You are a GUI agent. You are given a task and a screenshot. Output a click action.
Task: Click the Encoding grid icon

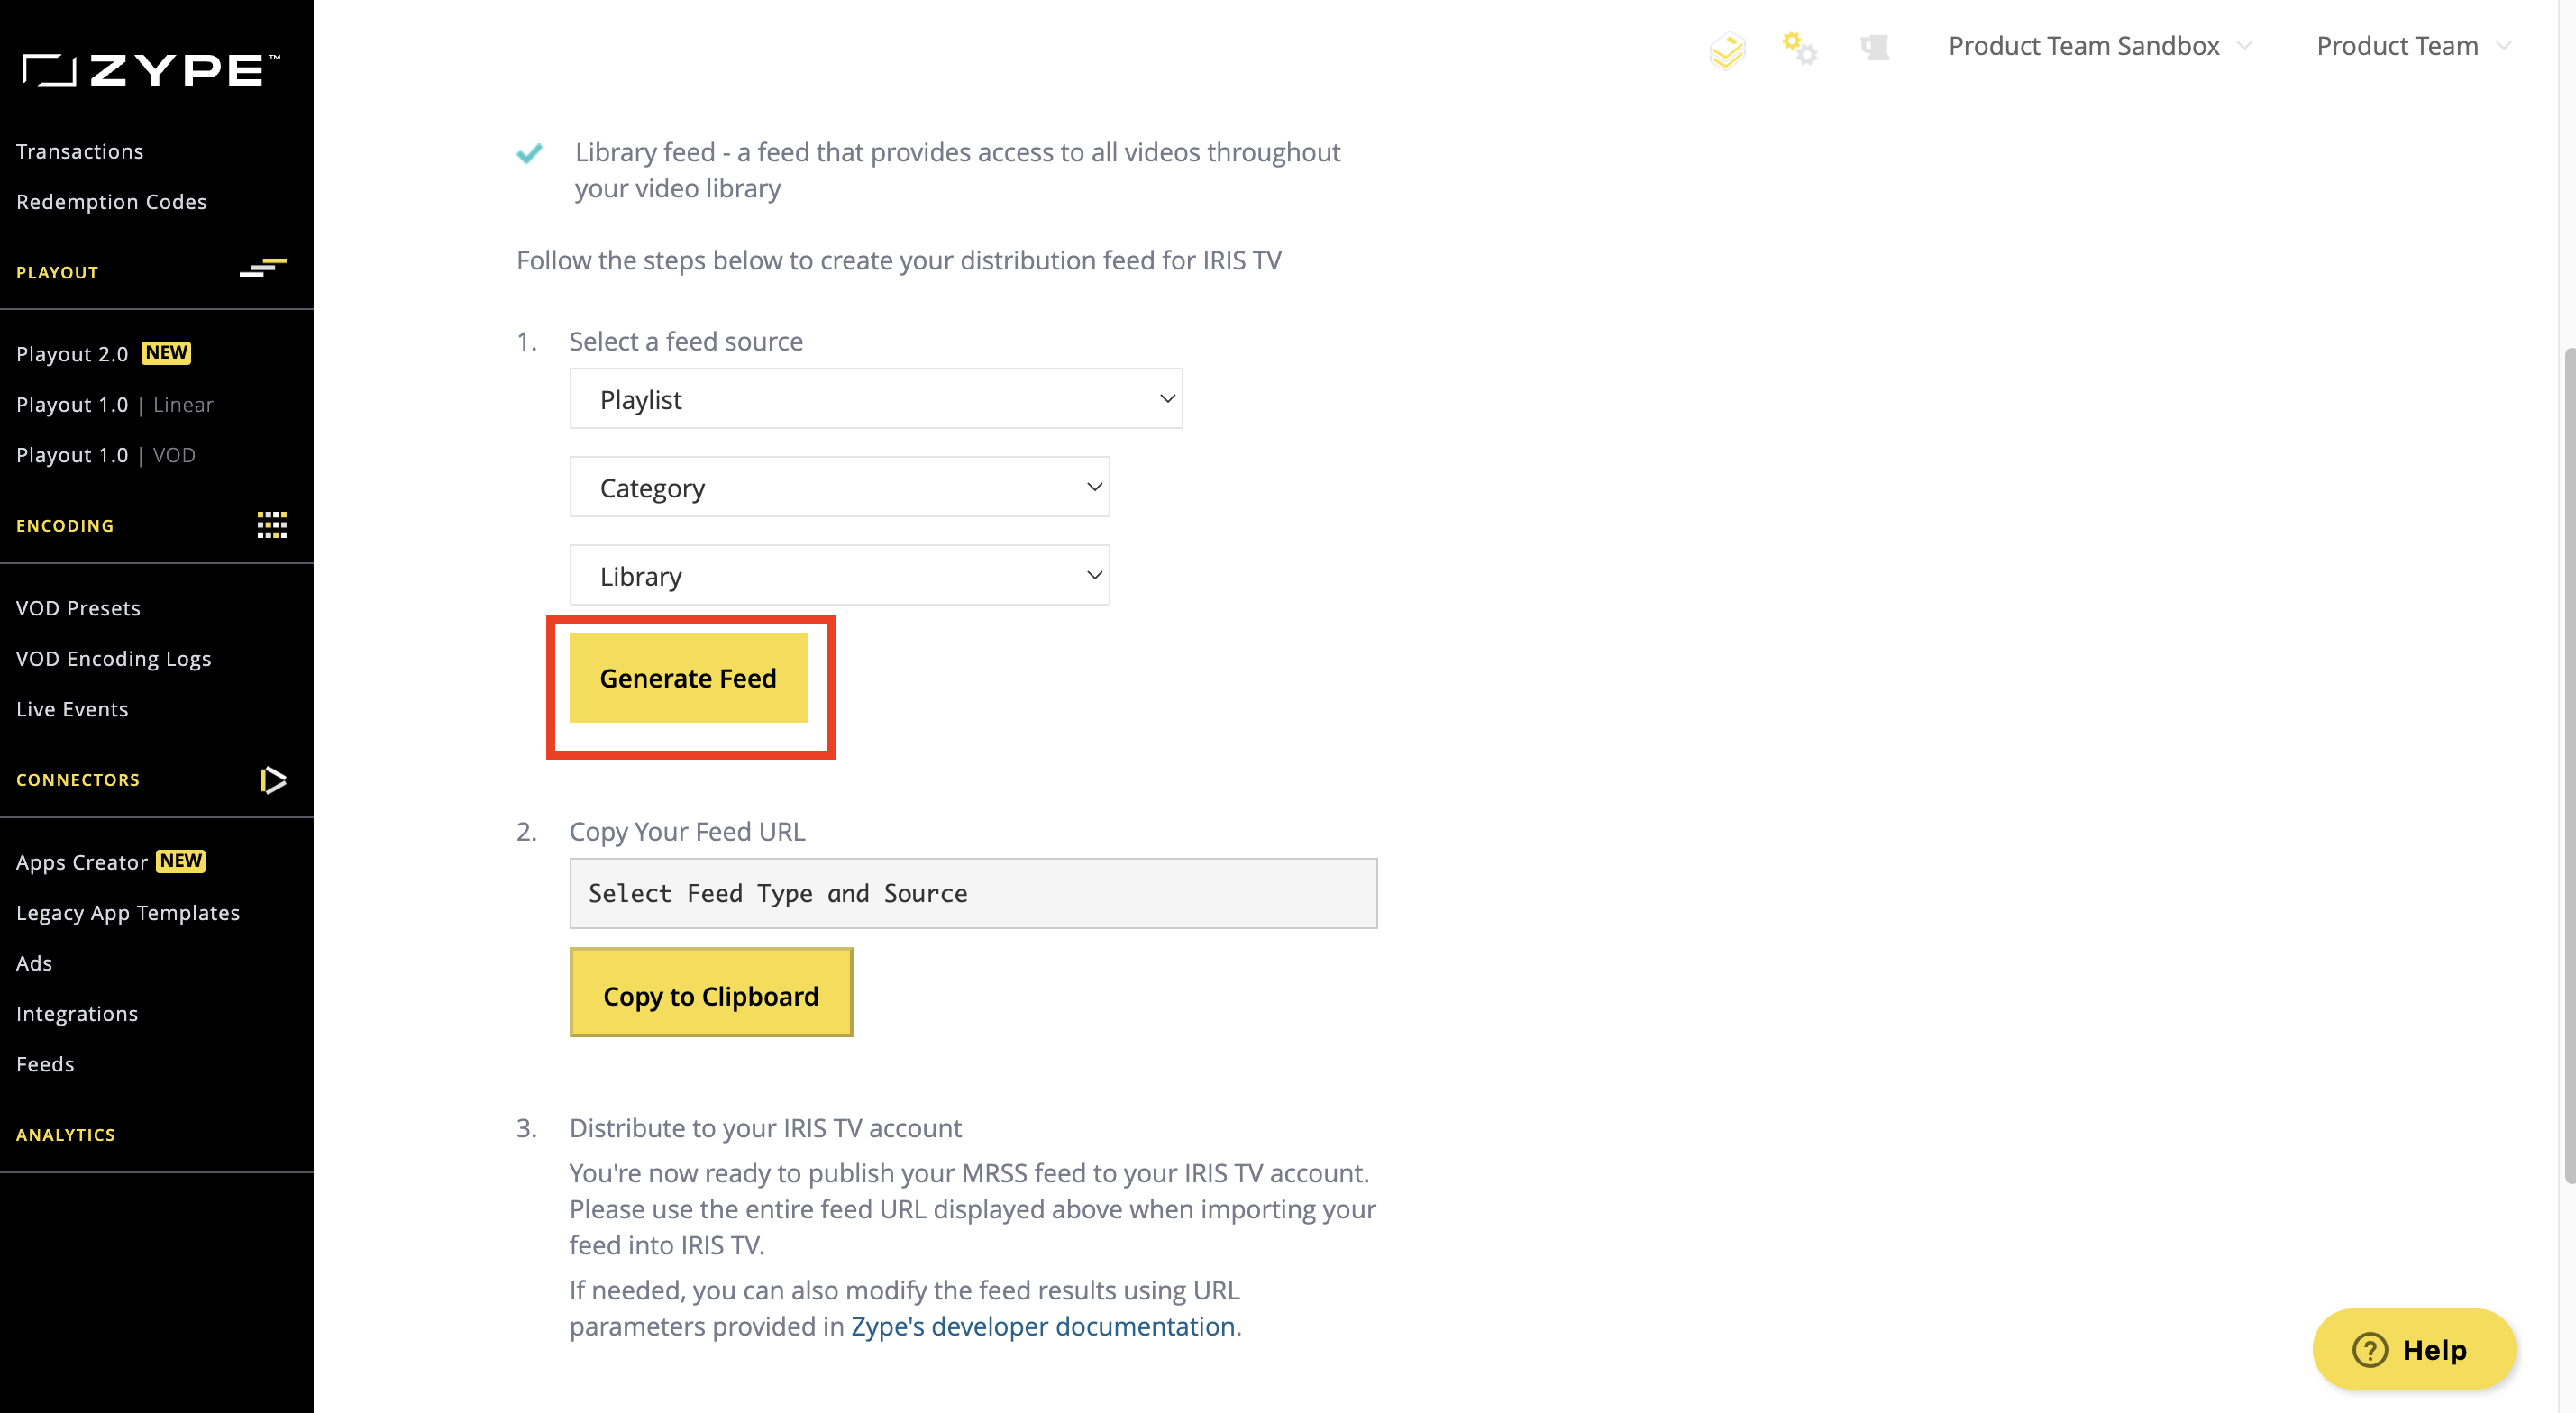(x=272, y=525)
